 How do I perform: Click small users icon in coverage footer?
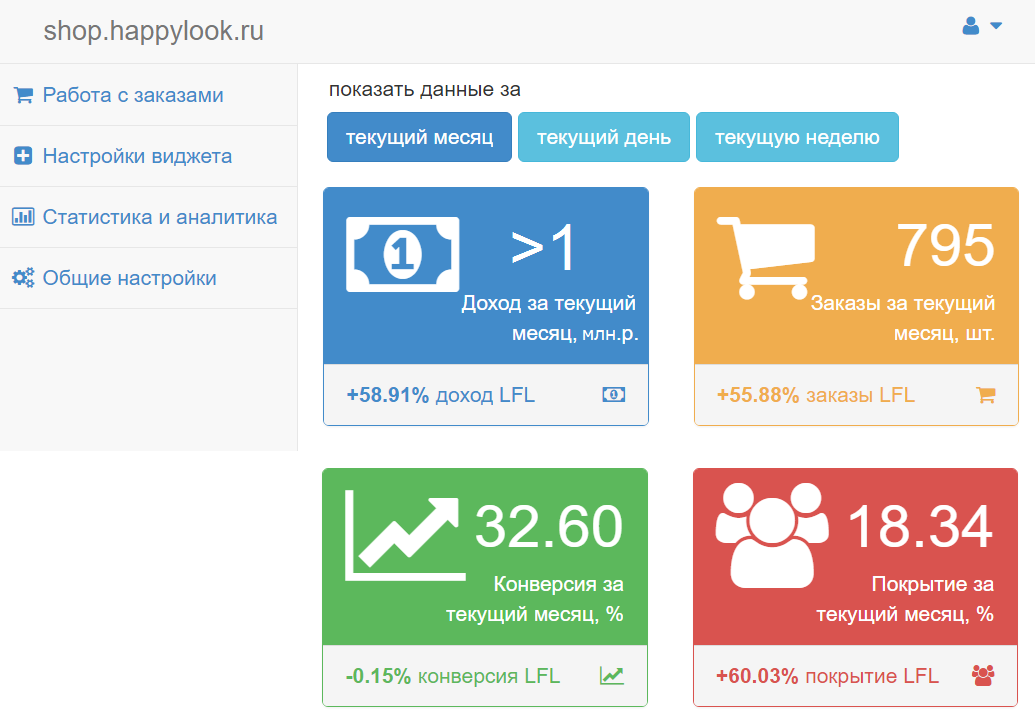pyautogui.click(x=983, y=676)
